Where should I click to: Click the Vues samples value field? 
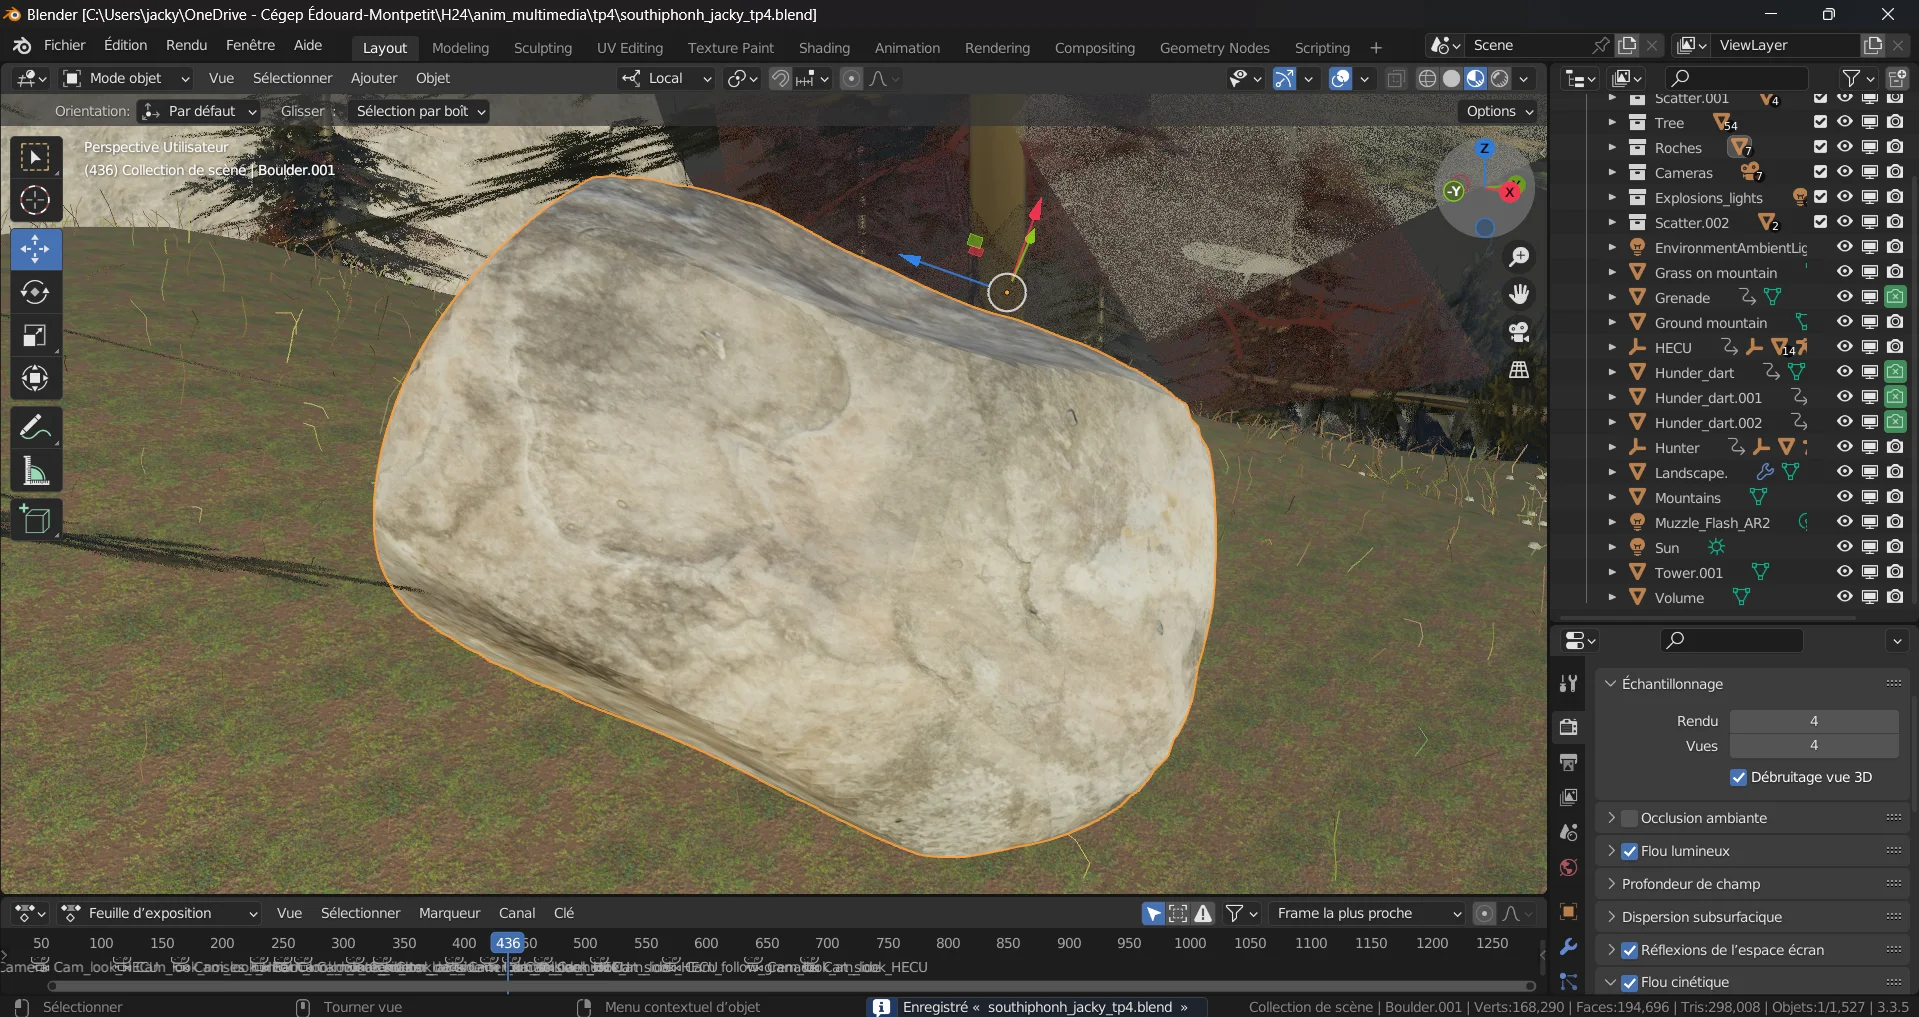1814,746
